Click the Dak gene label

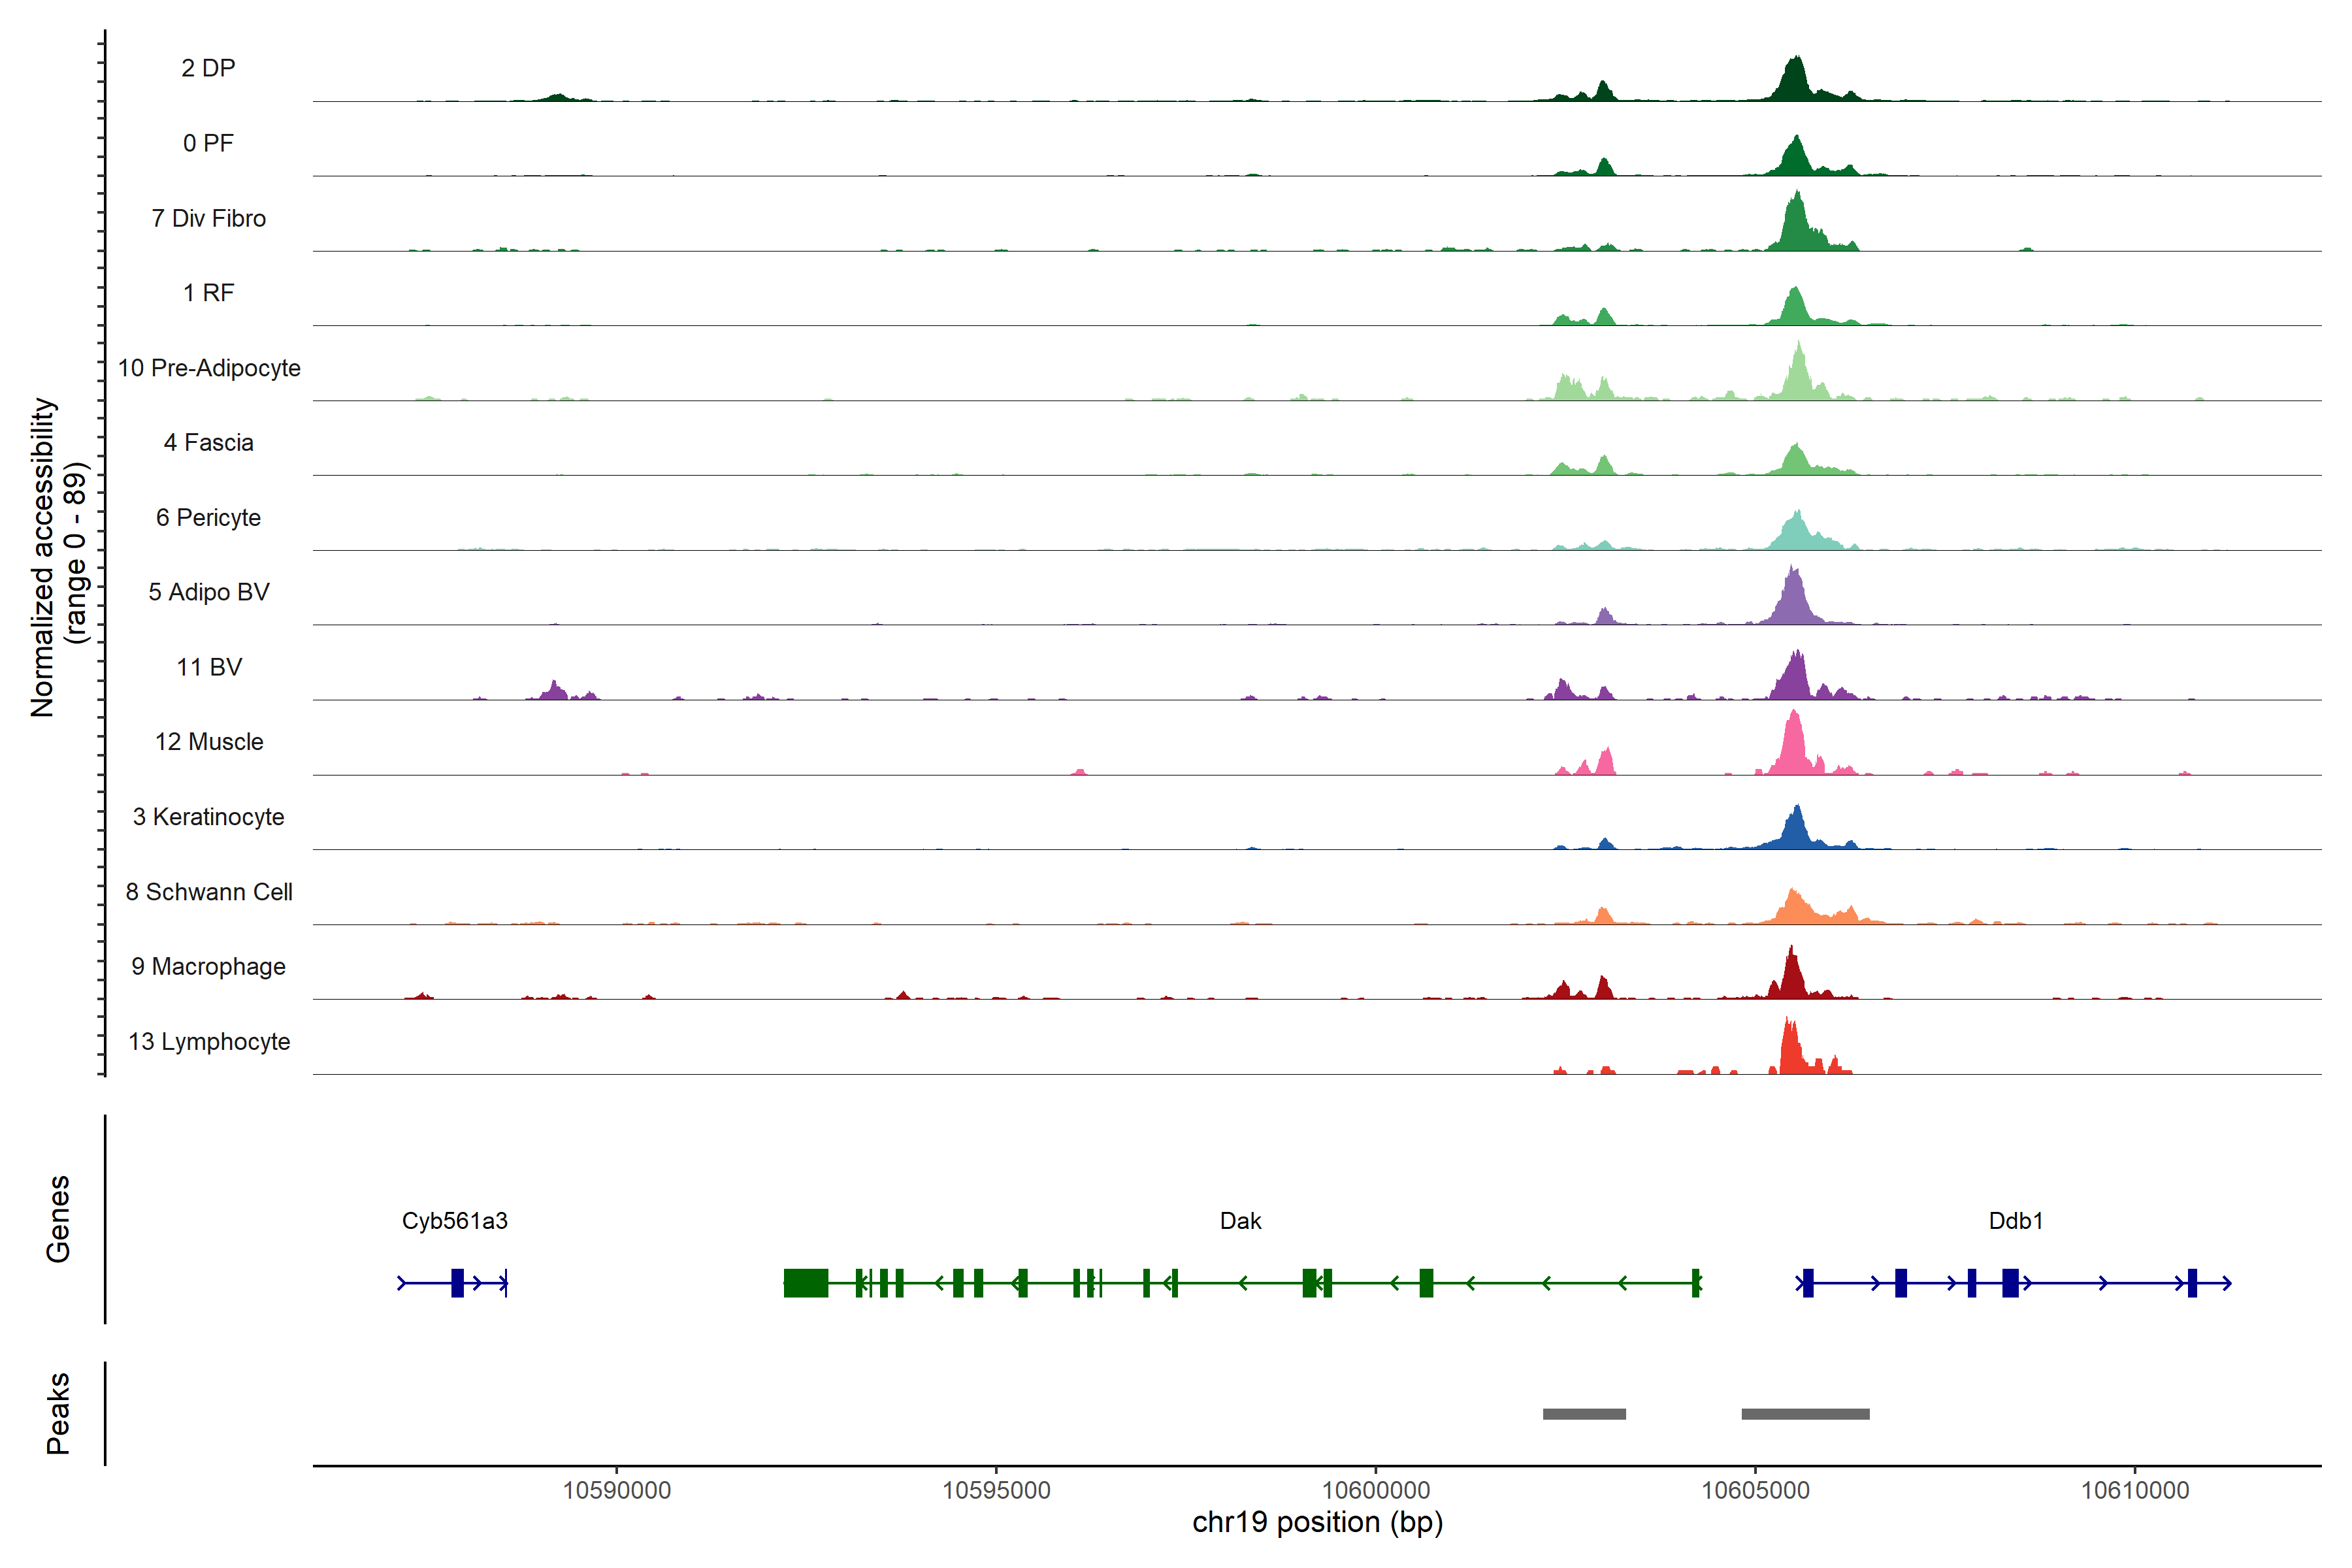click(1240, 1221)
